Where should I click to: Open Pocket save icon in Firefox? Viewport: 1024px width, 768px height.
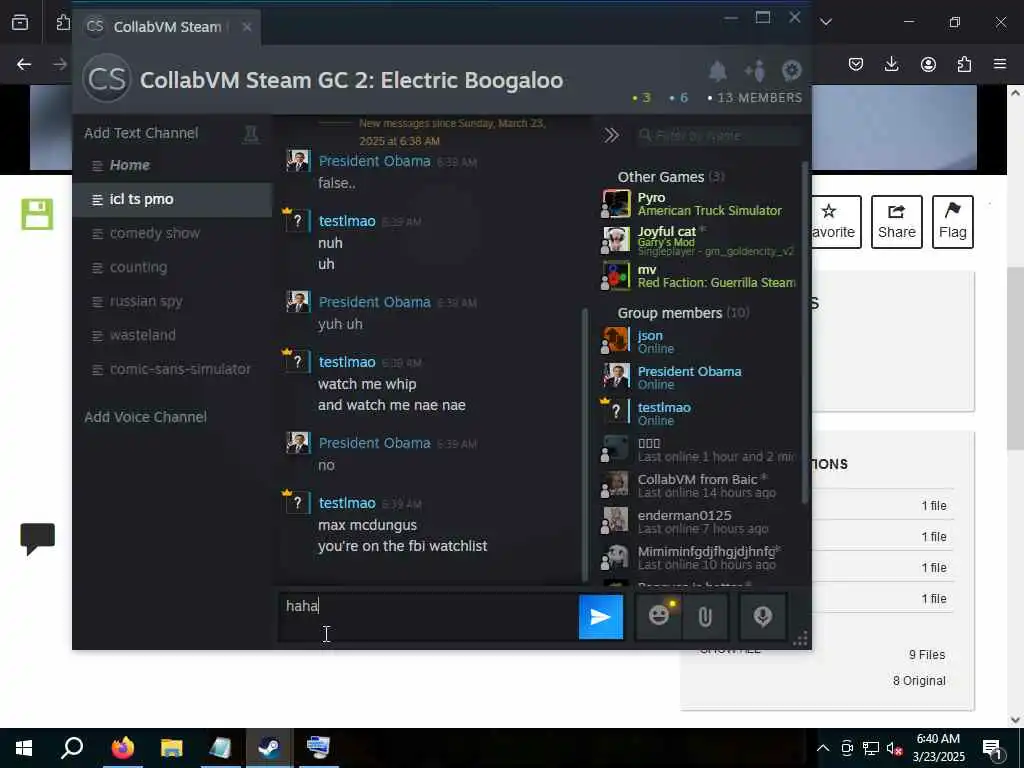click(x=856, y=64)
